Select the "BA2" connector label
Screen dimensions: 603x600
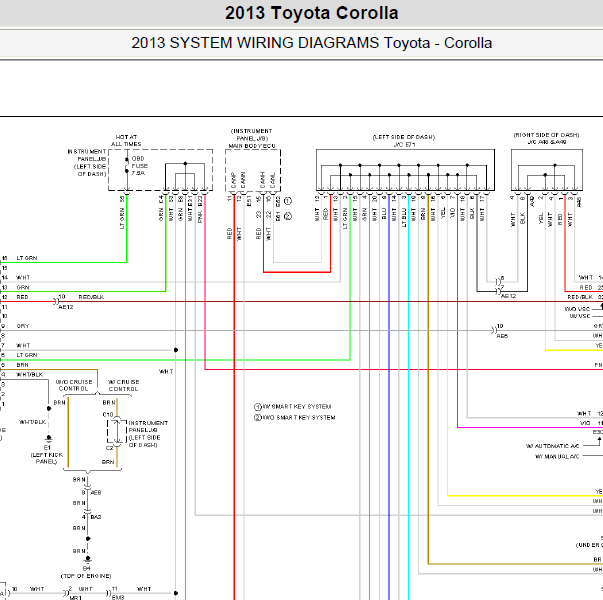pos(96,517)
